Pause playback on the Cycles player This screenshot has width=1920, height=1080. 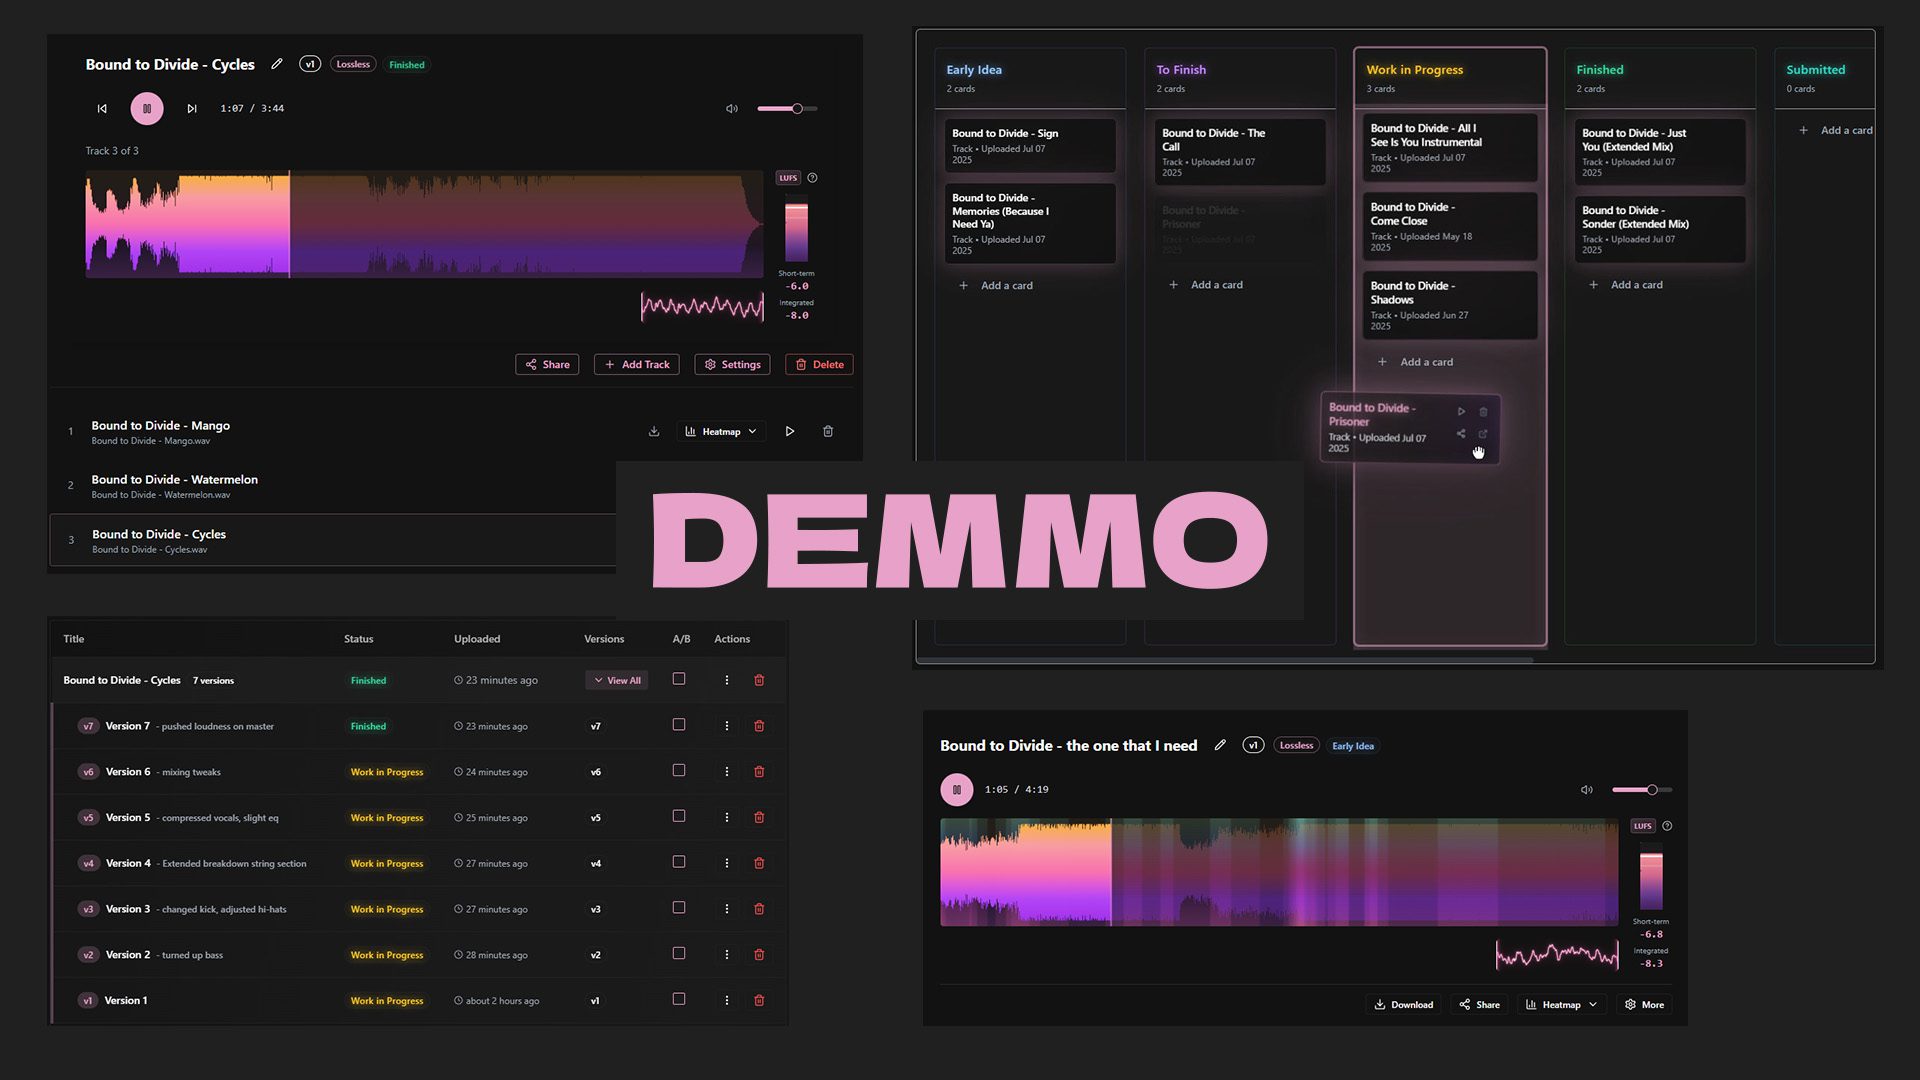click(x=147, y=108)
